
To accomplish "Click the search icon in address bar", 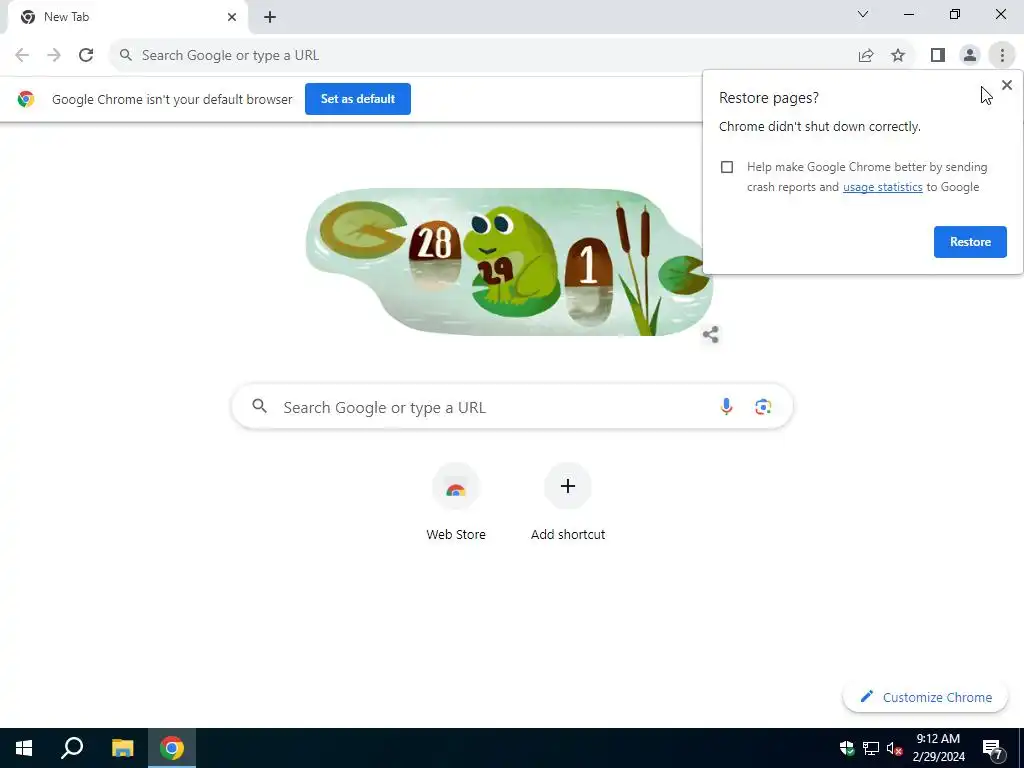I will pos(126,56).
